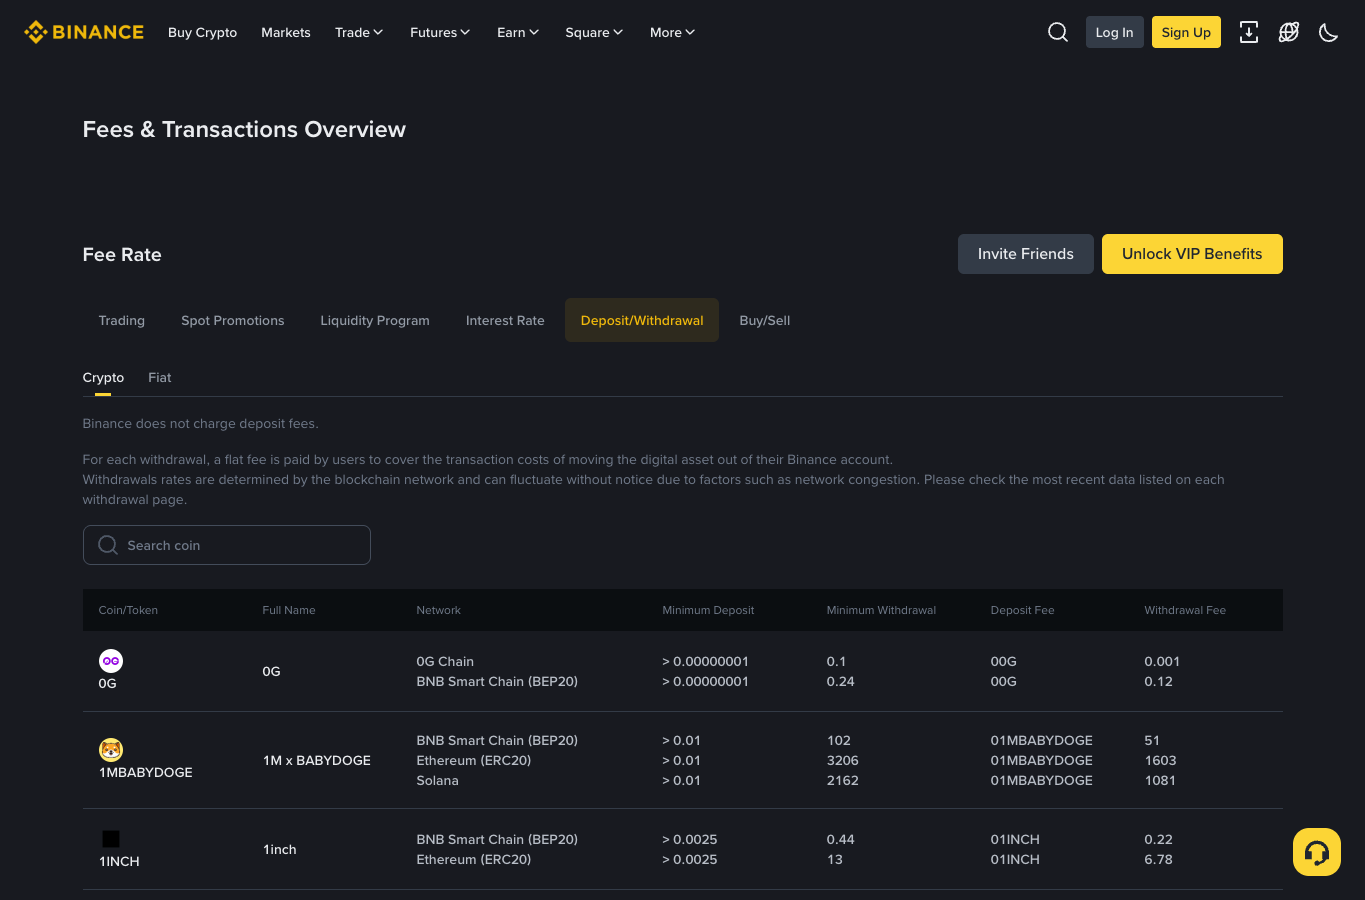Expand the Earn dropdown menu

tap(518, 32)
